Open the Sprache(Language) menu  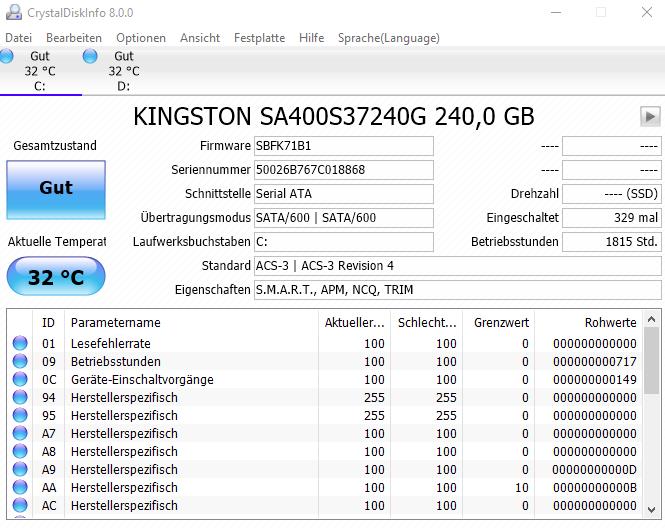(388, 38)
